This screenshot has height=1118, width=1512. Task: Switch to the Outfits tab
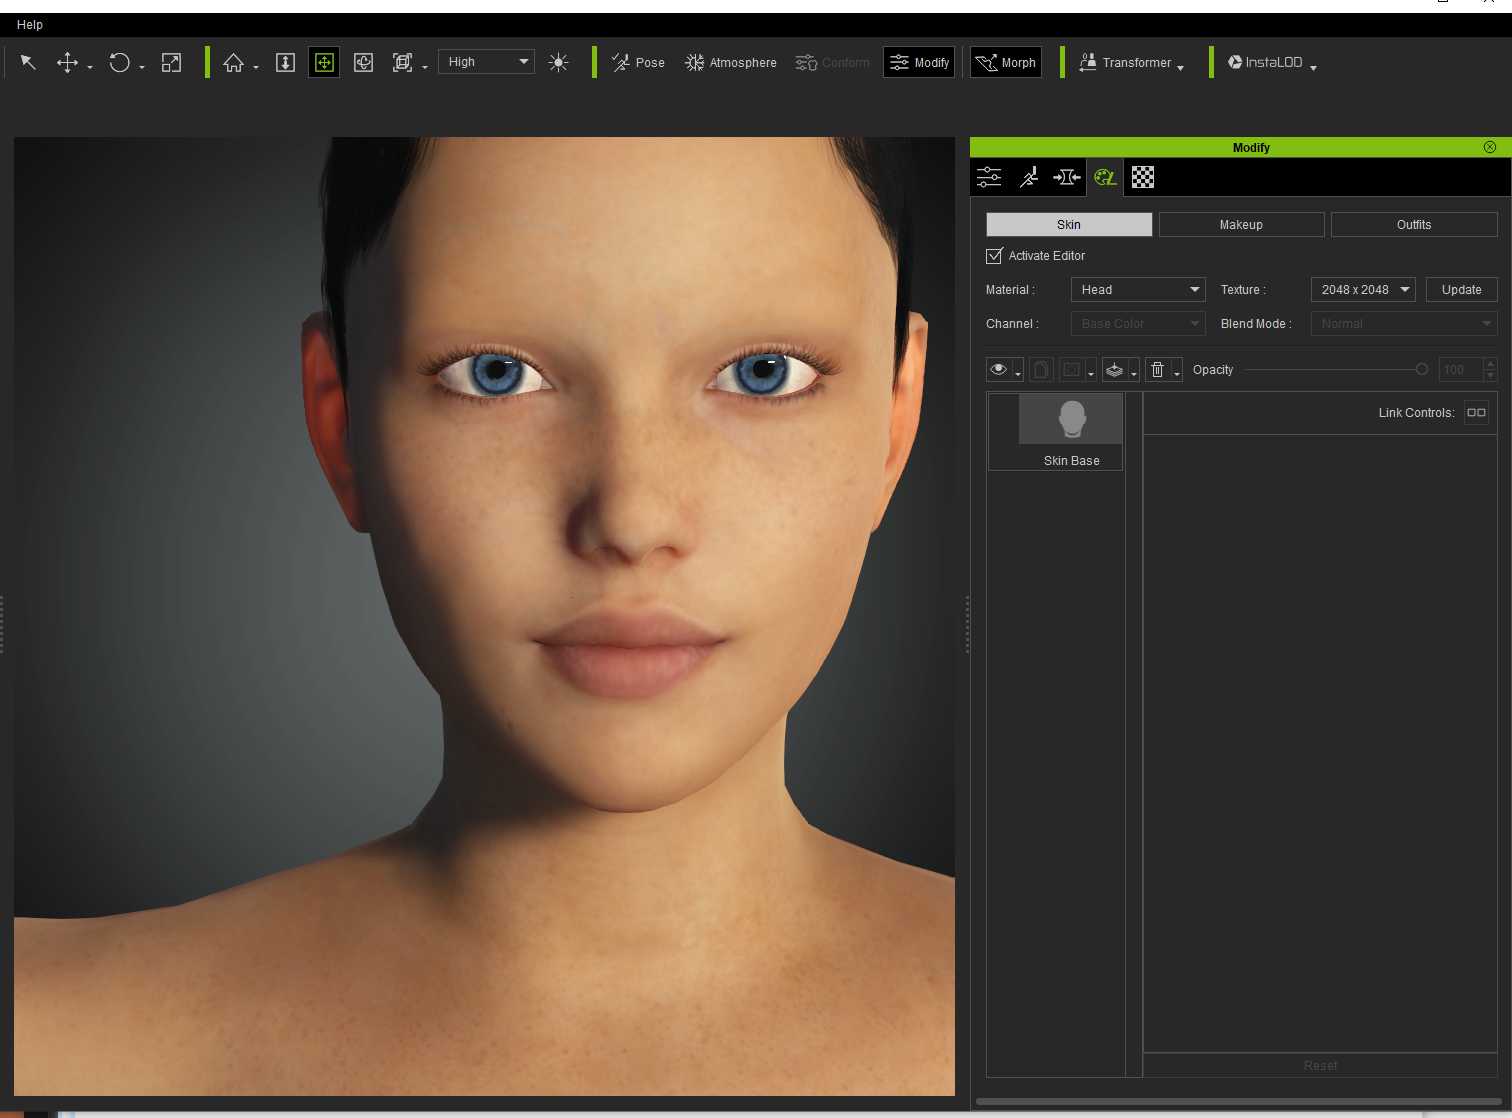pos(1414,225)
